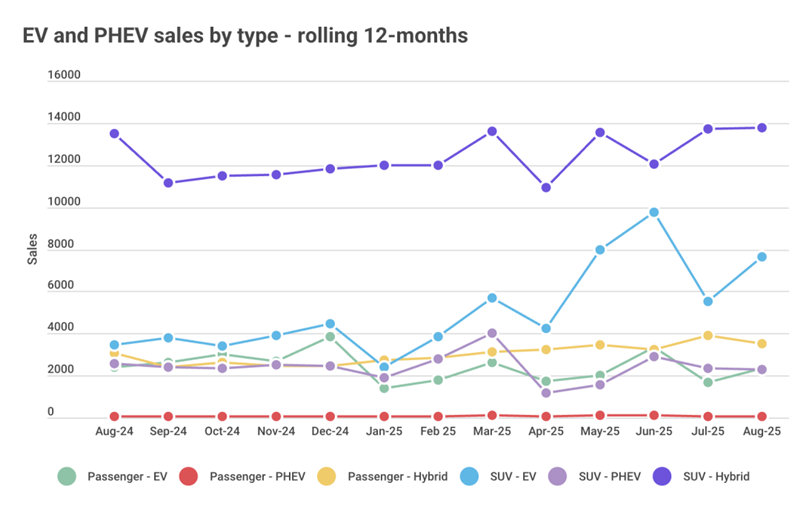Click the SUV - Hybrid dip point at Apr-25
Viewport: 800px width, 505px height.
pyautogui.click(x=545, y=187)
